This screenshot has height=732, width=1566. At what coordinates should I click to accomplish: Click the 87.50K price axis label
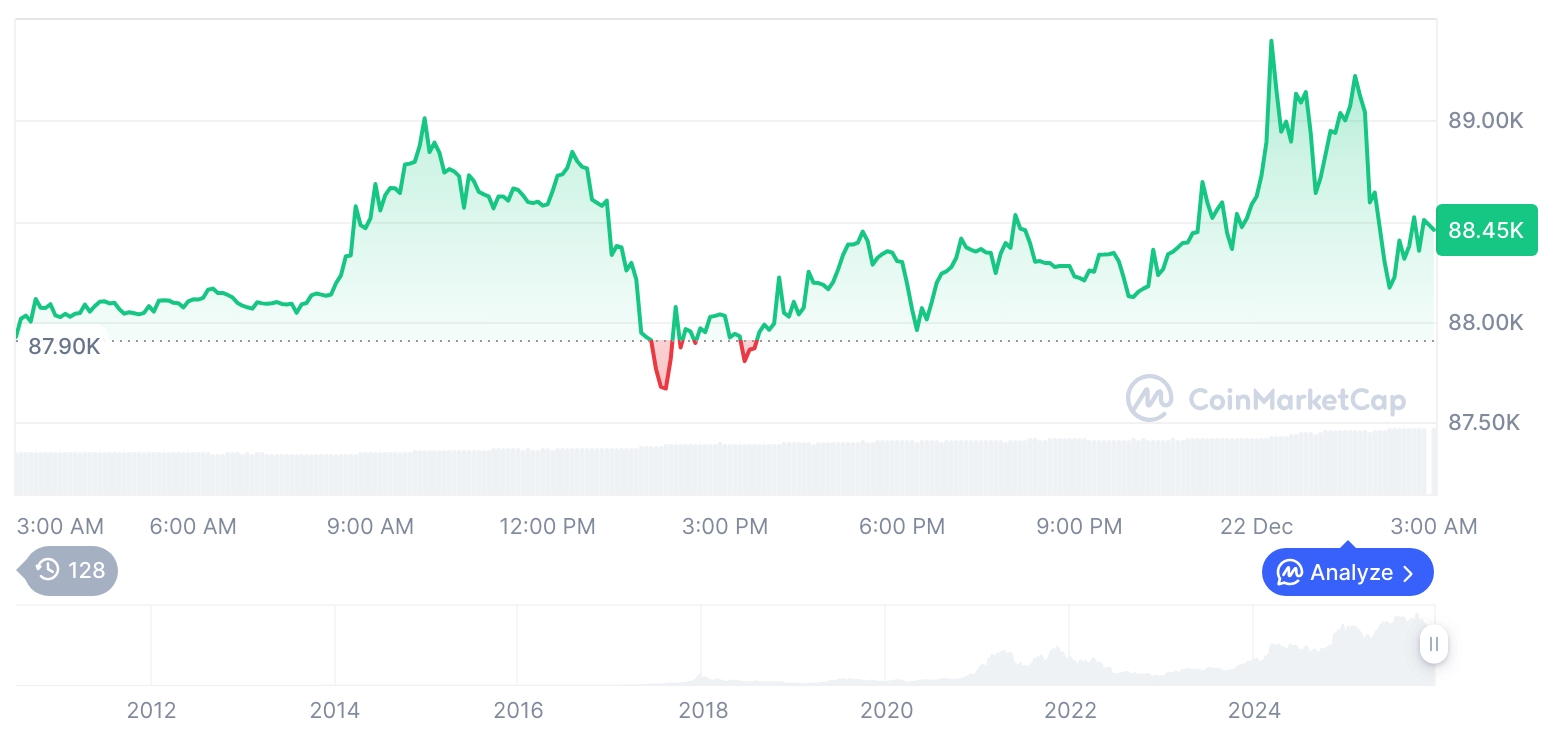[1484, 423]
